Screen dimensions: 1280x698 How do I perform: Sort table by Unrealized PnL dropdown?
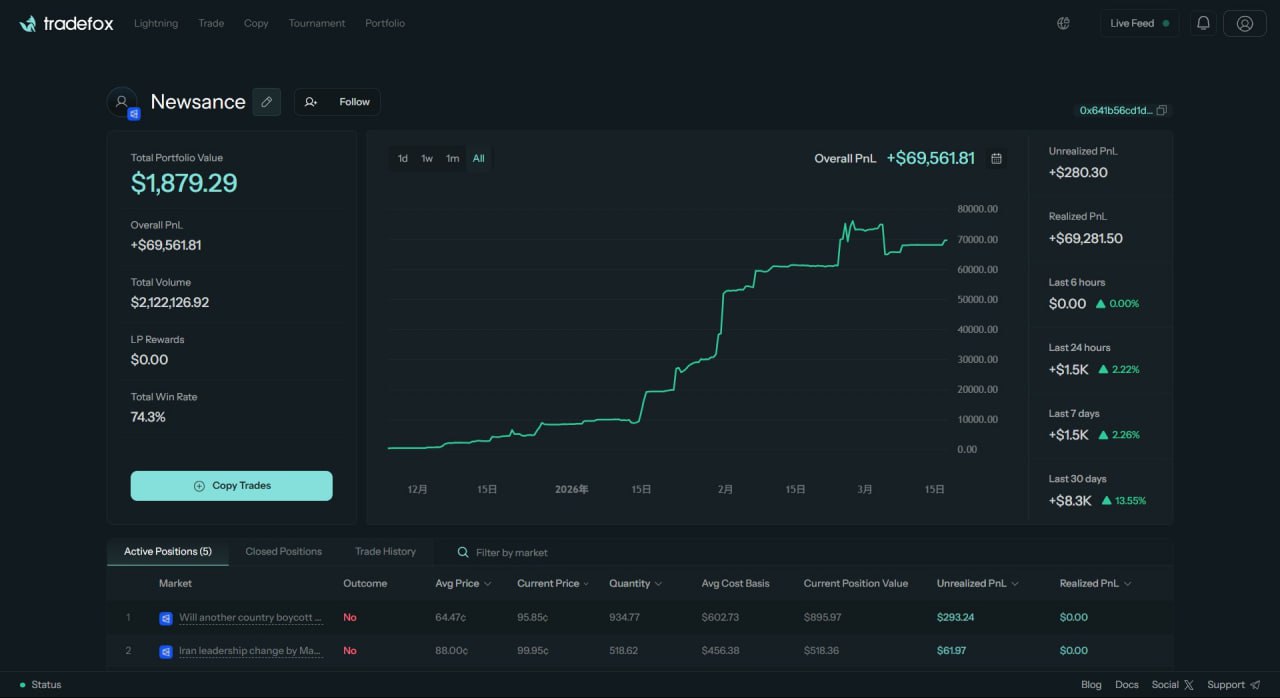click(977, 583)
